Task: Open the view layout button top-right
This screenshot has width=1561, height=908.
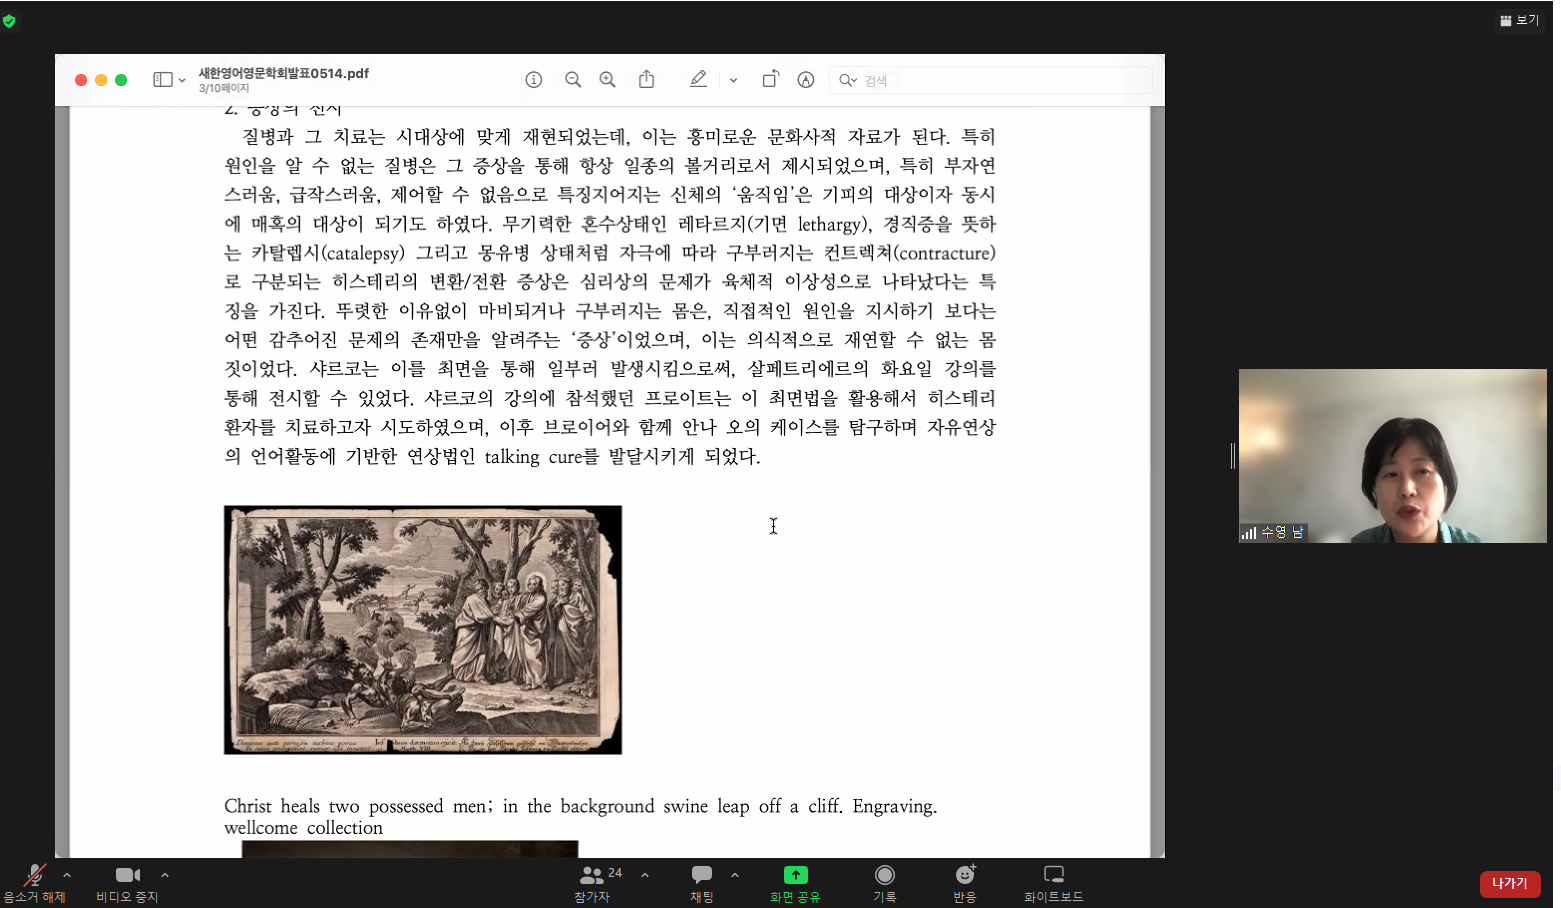Action: (x=1519, y=20)
